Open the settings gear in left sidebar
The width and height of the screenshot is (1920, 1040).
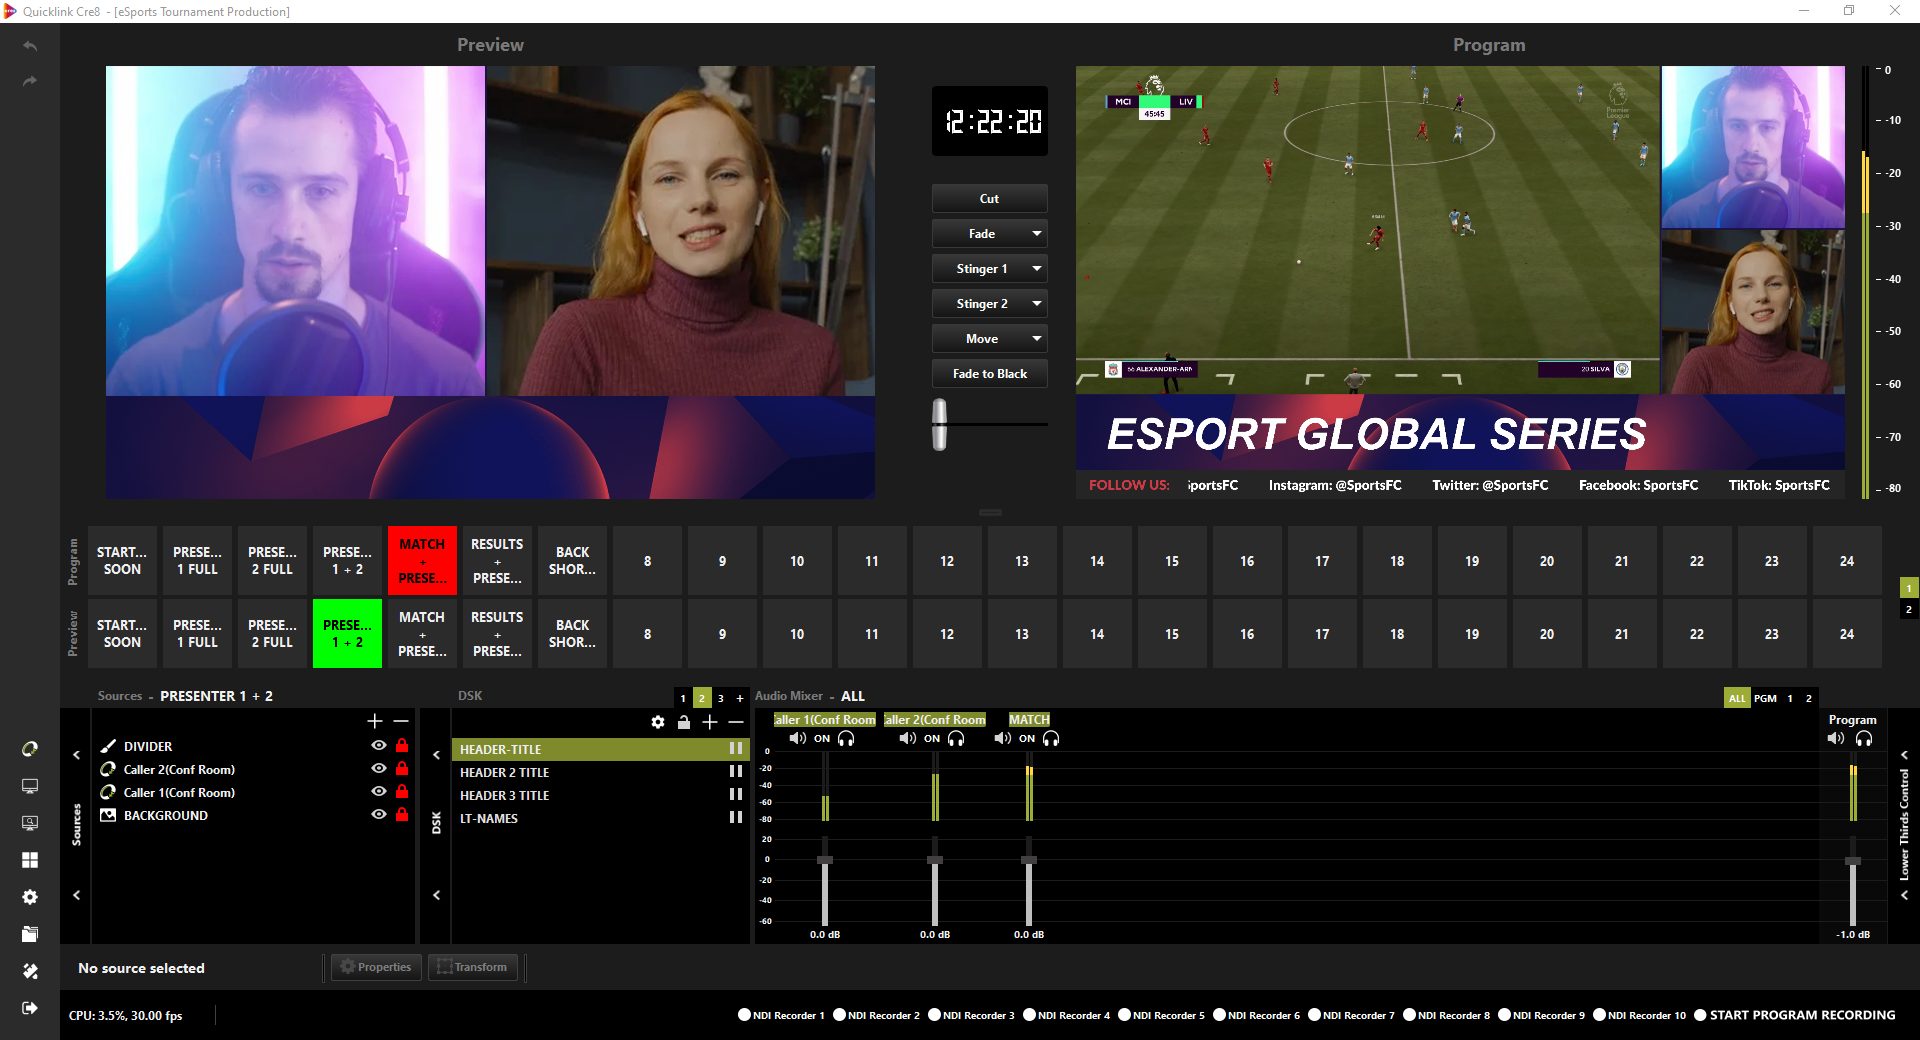[x=30, y=897]
